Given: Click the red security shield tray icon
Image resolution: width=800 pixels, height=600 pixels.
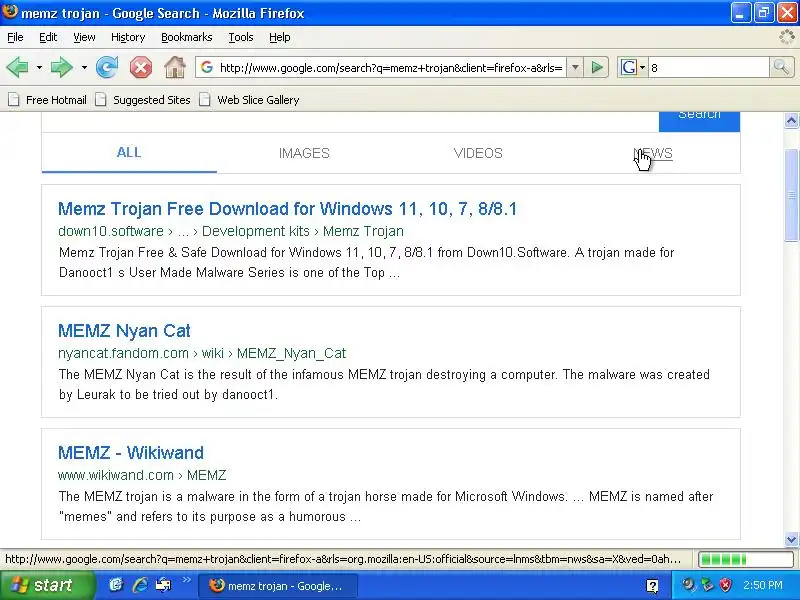Looking at the screenshot, I should (725, 585).
